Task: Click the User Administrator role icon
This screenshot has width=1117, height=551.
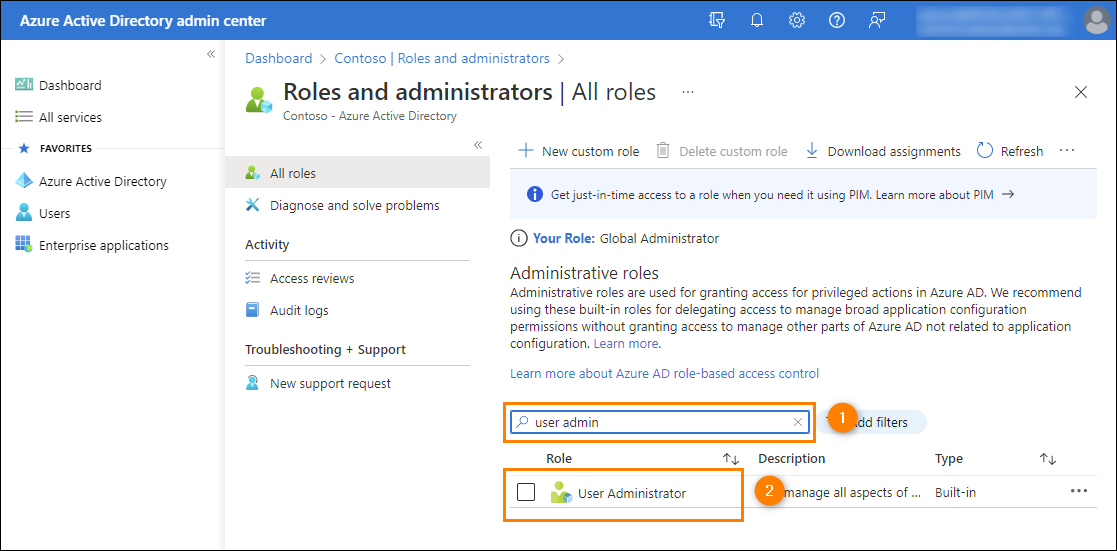Action: tap(561, 493)
